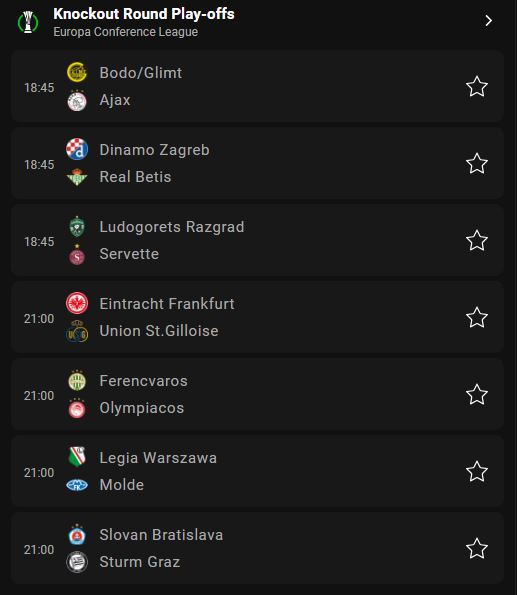Image resolution: width=517 pixels, height=595 pixels.
Task: Click the Dinamo Zagreb checkered crest
Action: click(x=77, y=149)
